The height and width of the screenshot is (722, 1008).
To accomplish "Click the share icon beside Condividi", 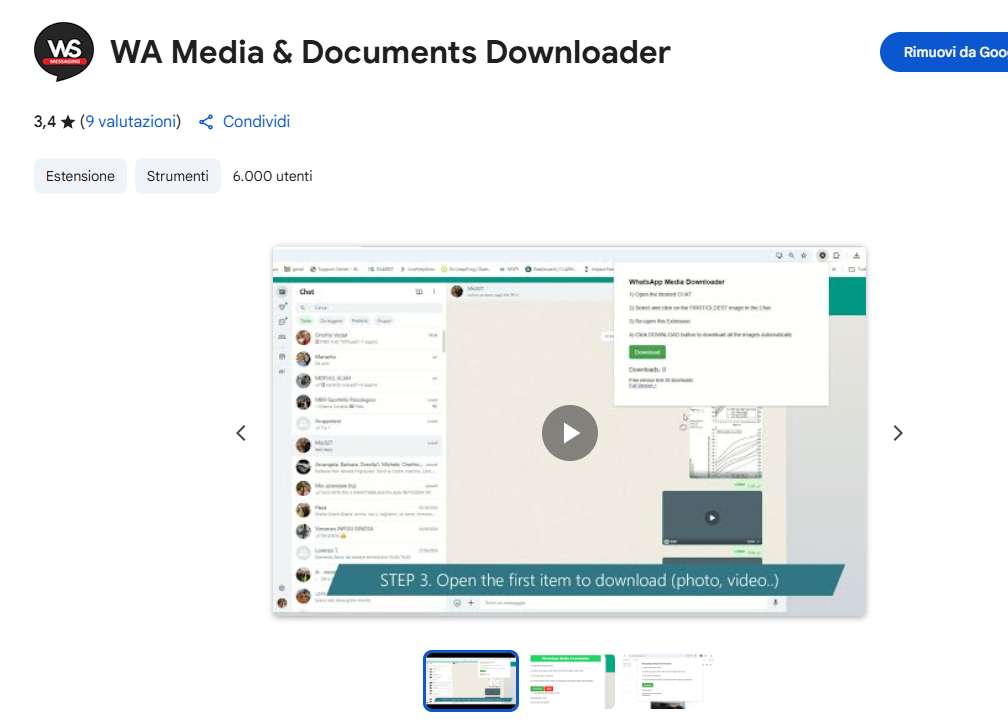I will pos(206,122).
